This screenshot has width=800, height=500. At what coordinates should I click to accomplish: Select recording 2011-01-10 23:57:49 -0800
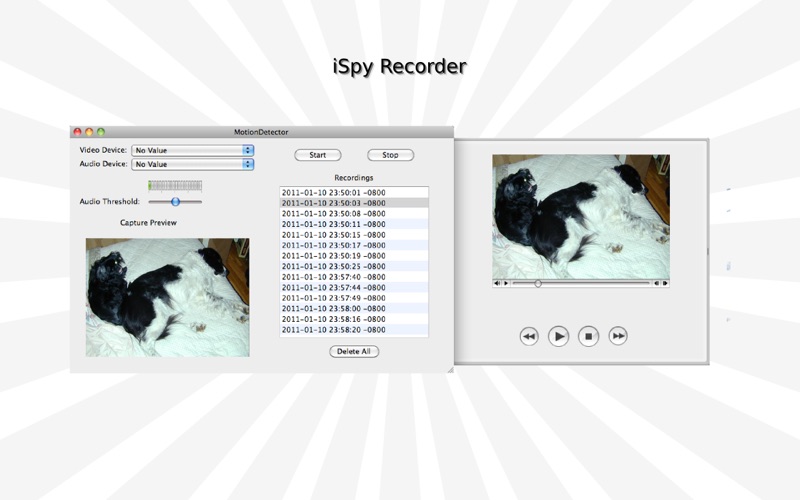[x=354, y=298]
